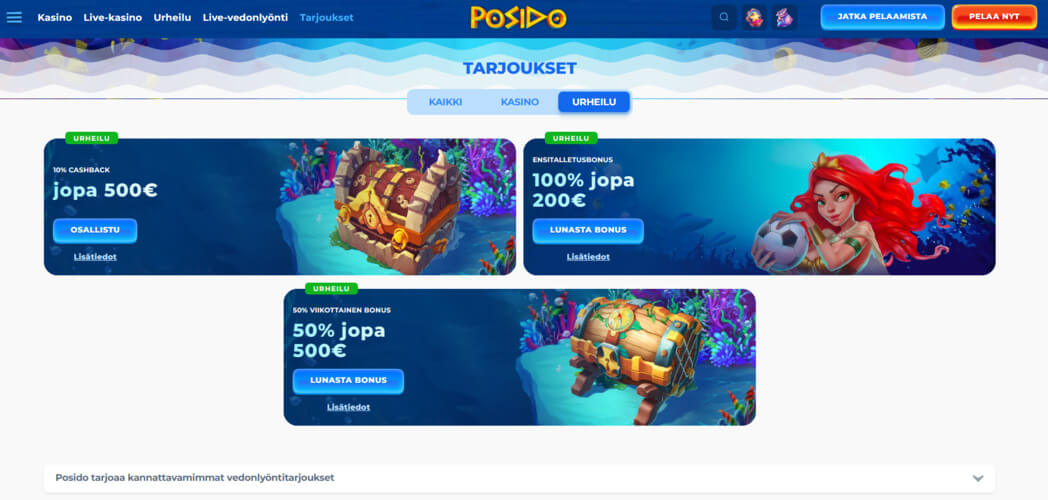Image resolution: width=1048 pixels, height=500 pixels.
Task: Select the Kasino filter tab
Action: click(520, 102)
